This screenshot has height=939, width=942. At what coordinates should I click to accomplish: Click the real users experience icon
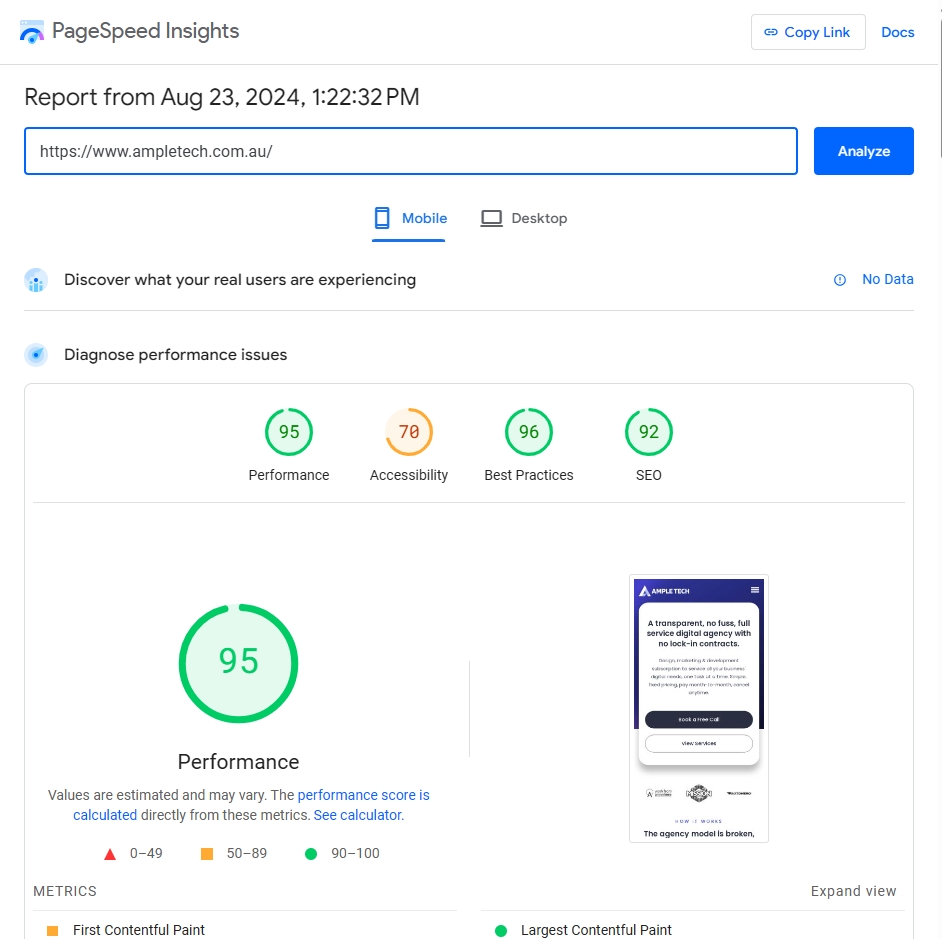(36, 280)
